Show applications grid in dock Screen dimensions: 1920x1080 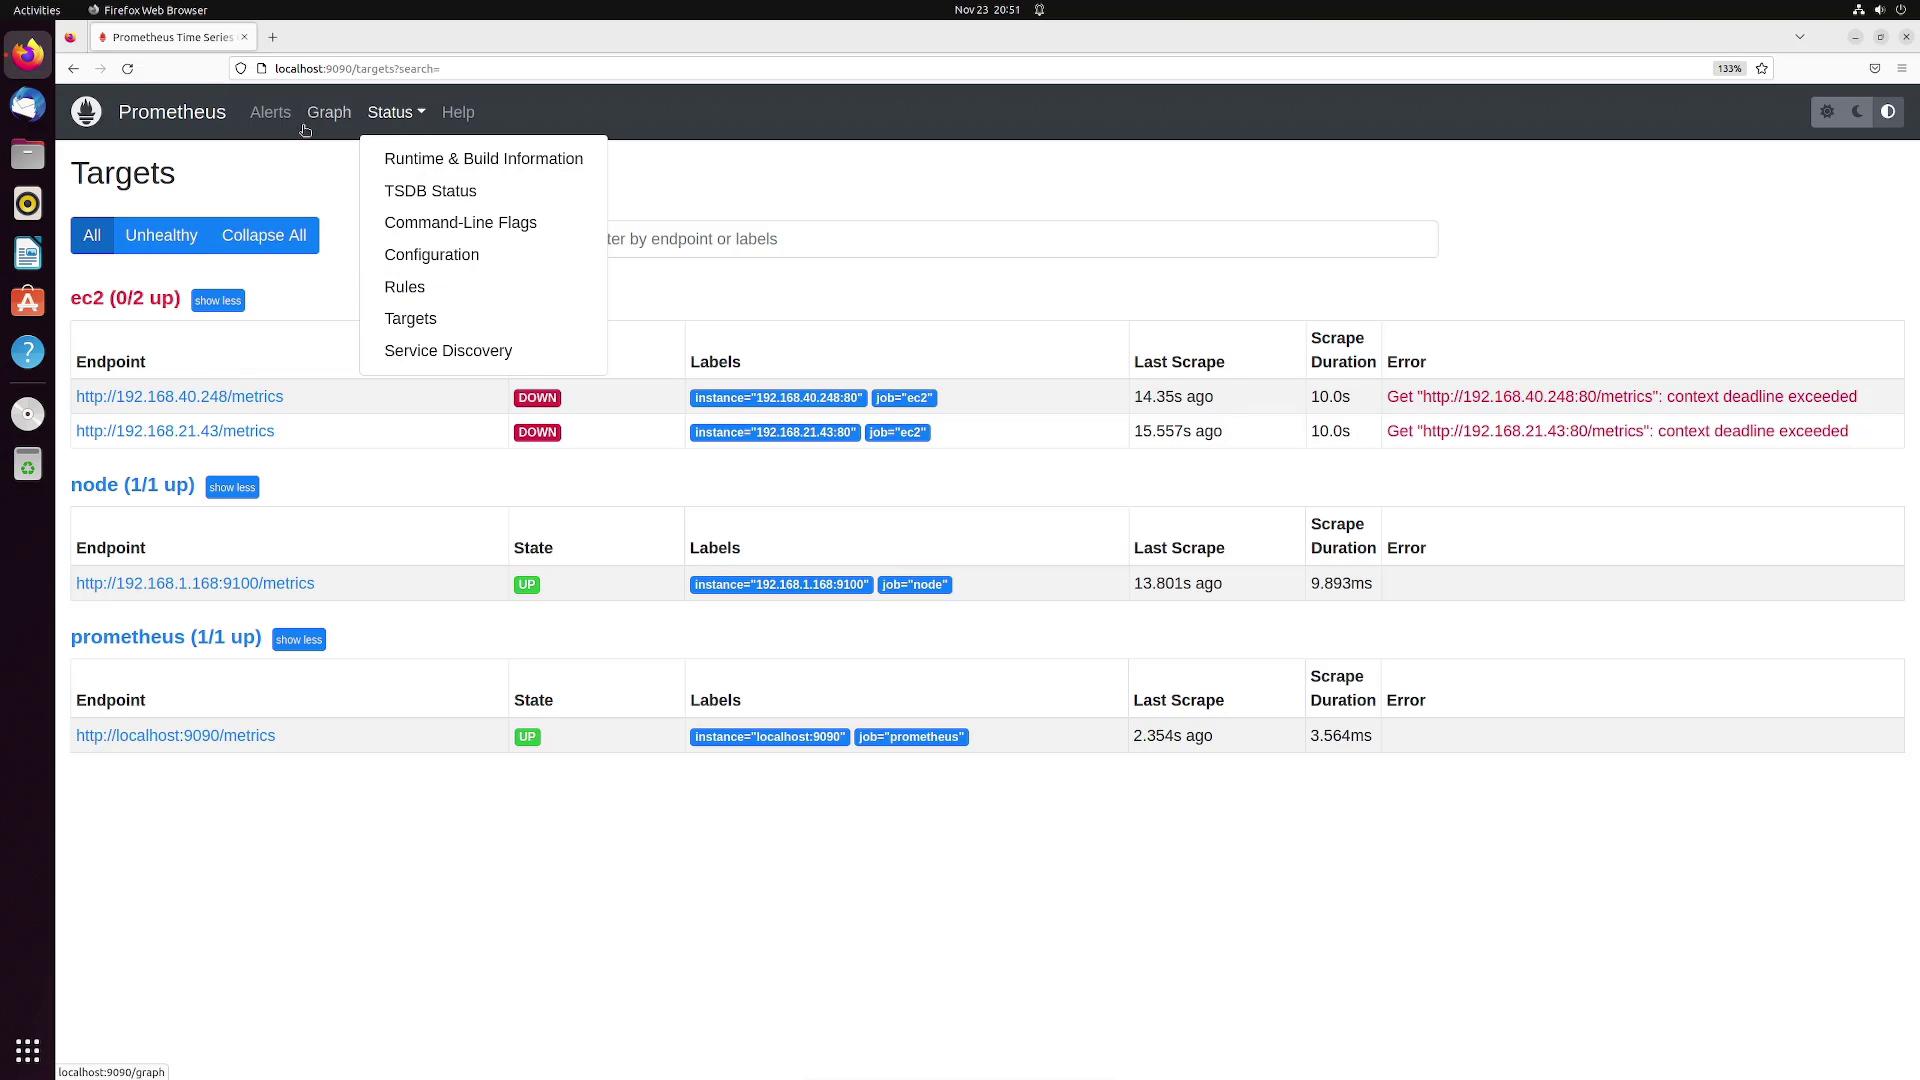[x=27, y=1051]
